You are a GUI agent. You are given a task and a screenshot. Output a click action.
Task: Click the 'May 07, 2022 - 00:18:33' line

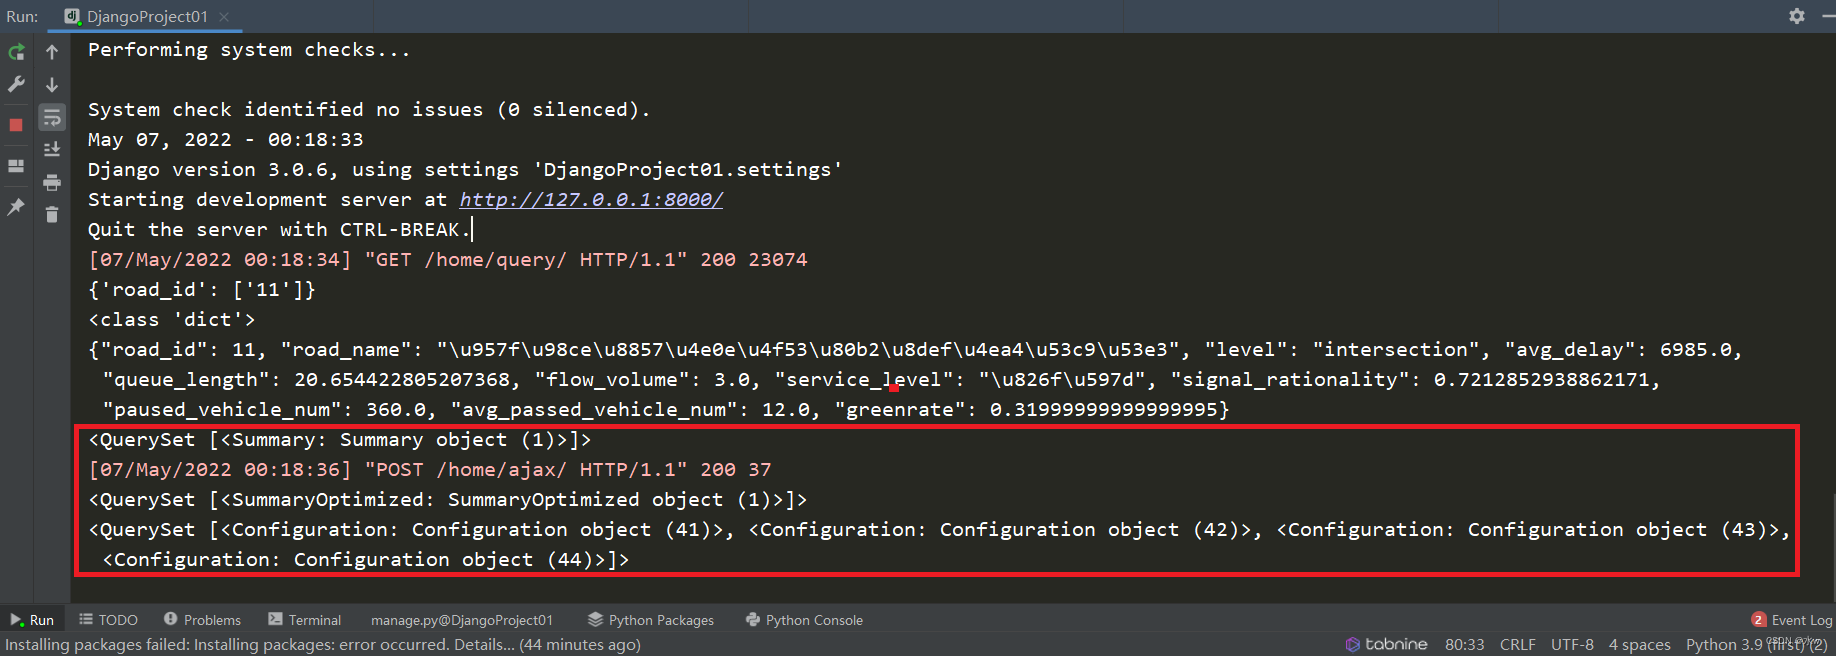[x=226, y=139]
